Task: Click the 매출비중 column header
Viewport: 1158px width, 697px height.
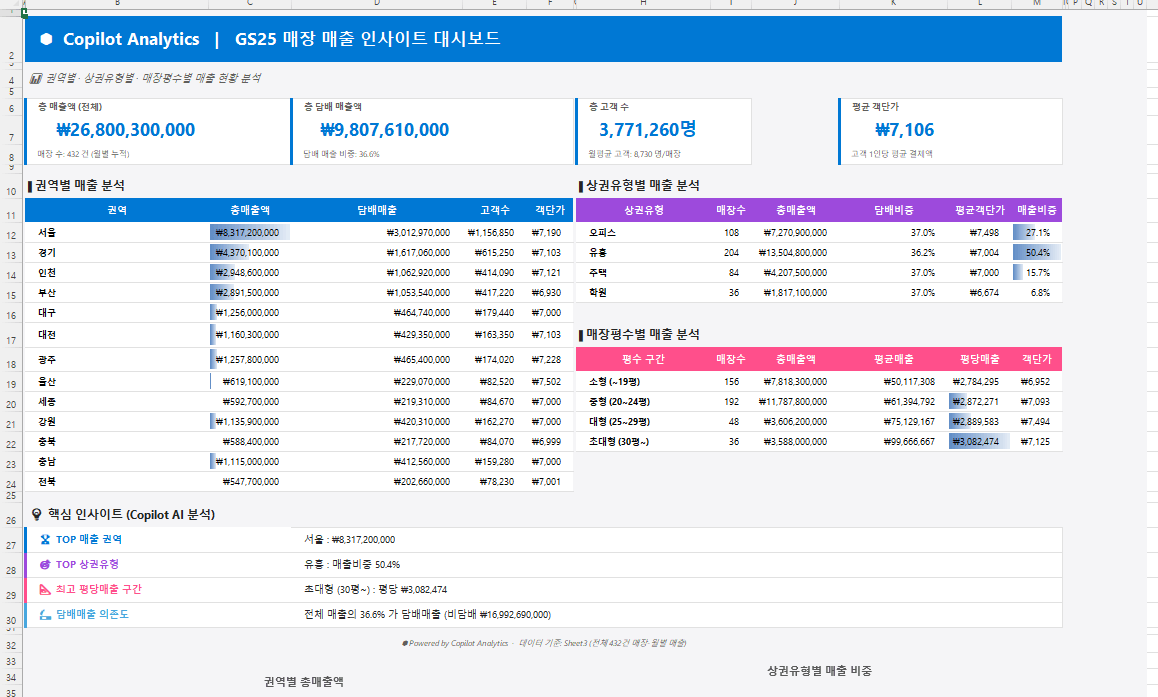Action: coord(1037,210)
